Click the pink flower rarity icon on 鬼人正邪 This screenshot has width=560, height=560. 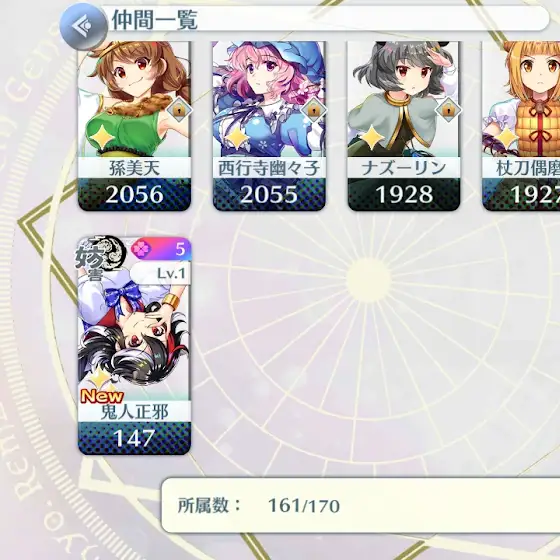[139, 249]
